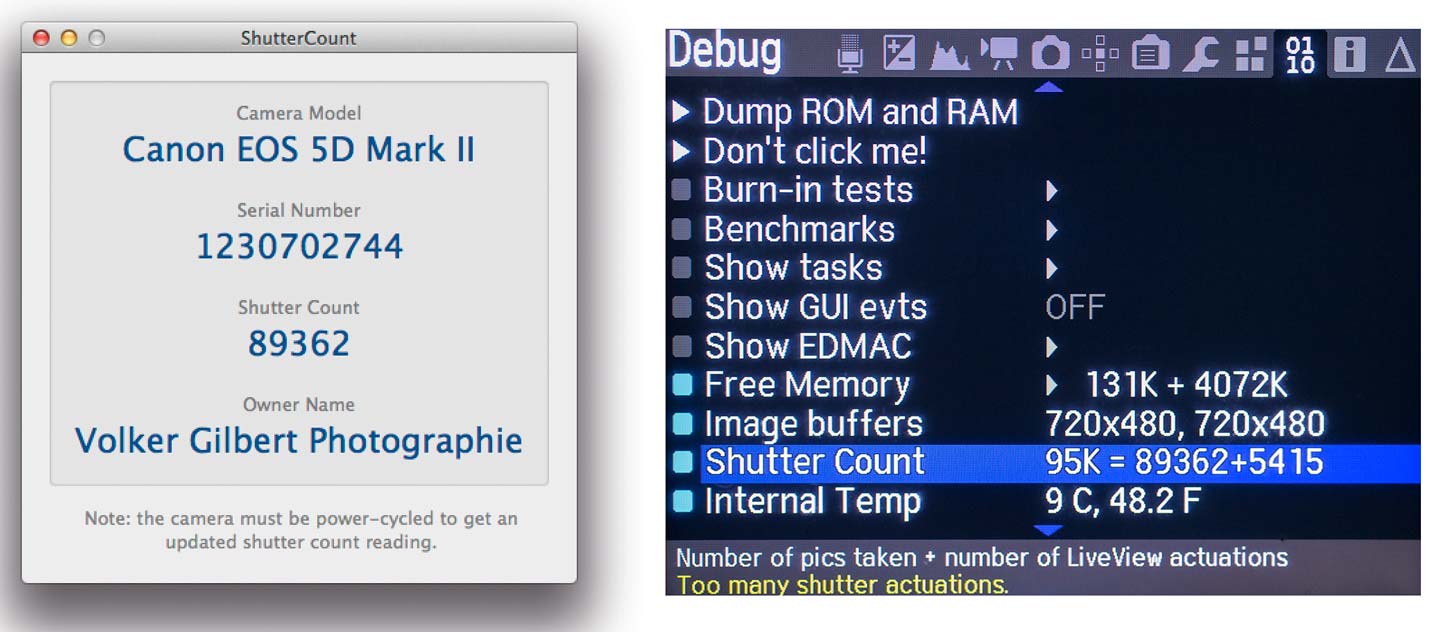
Task: Select the Burn-in tests menu entry
Action: pos(808,190)
